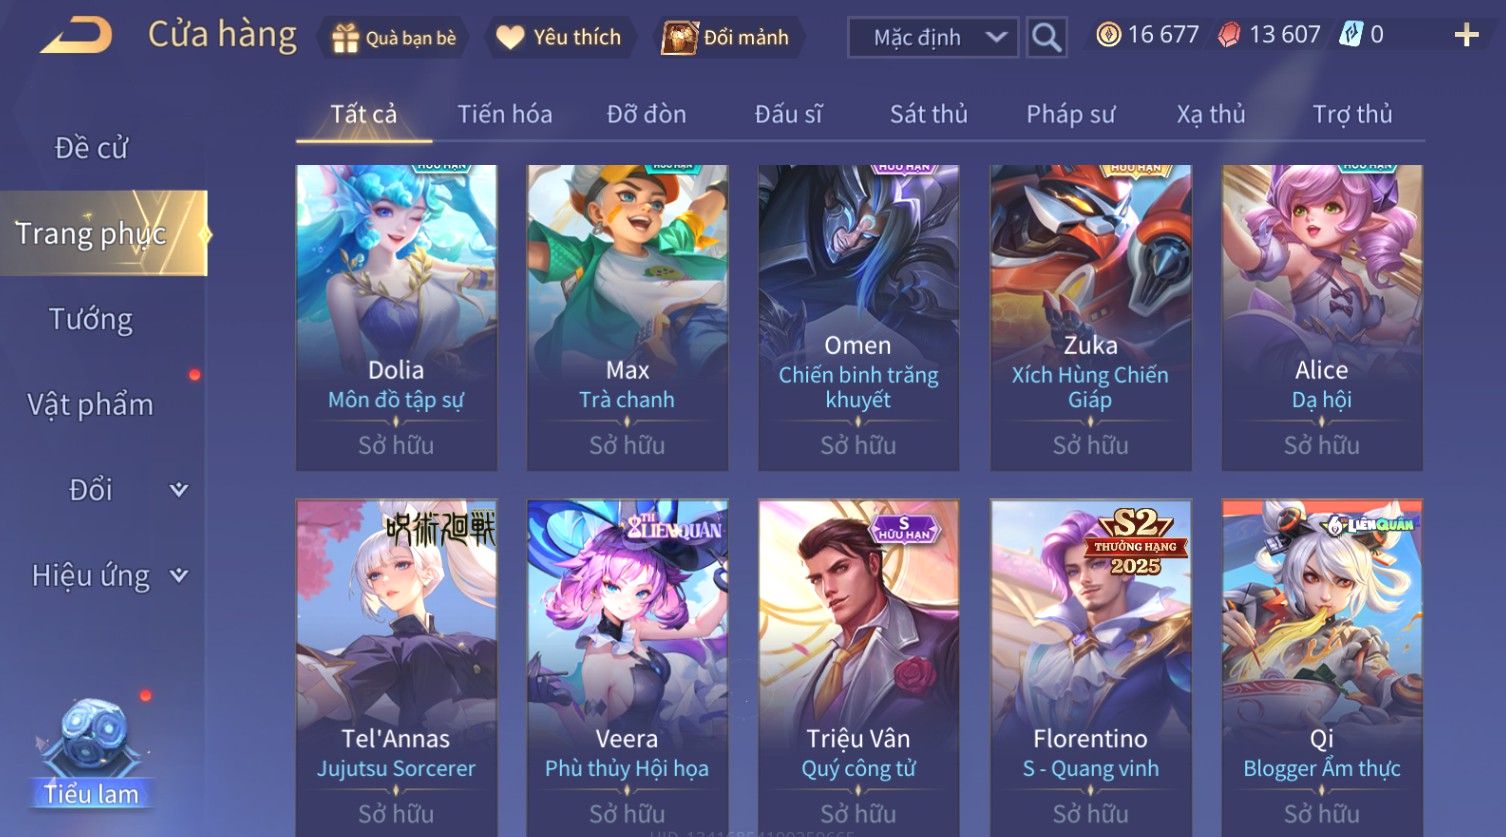The height and width of the screenshot is (837, 1506).
Task: Click the red gem currency icon
Action: [1229, 35]
